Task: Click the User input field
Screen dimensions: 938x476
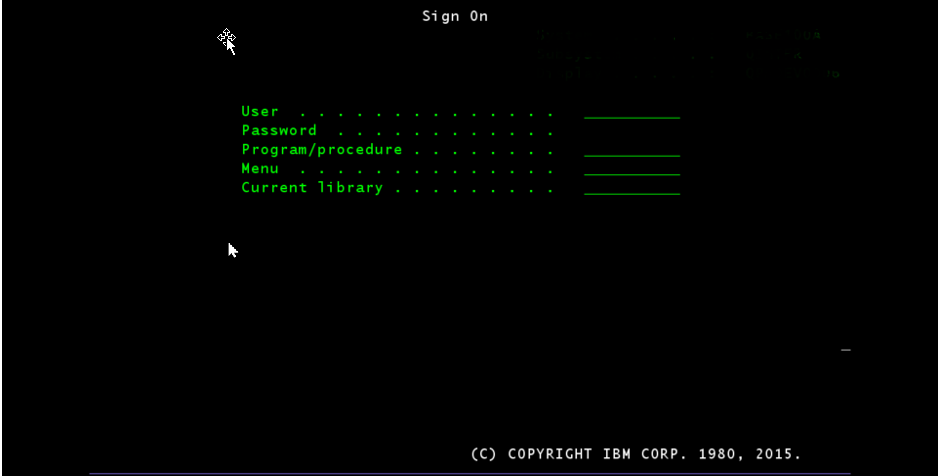Action: pyautogui.click(x=631, y=112)
